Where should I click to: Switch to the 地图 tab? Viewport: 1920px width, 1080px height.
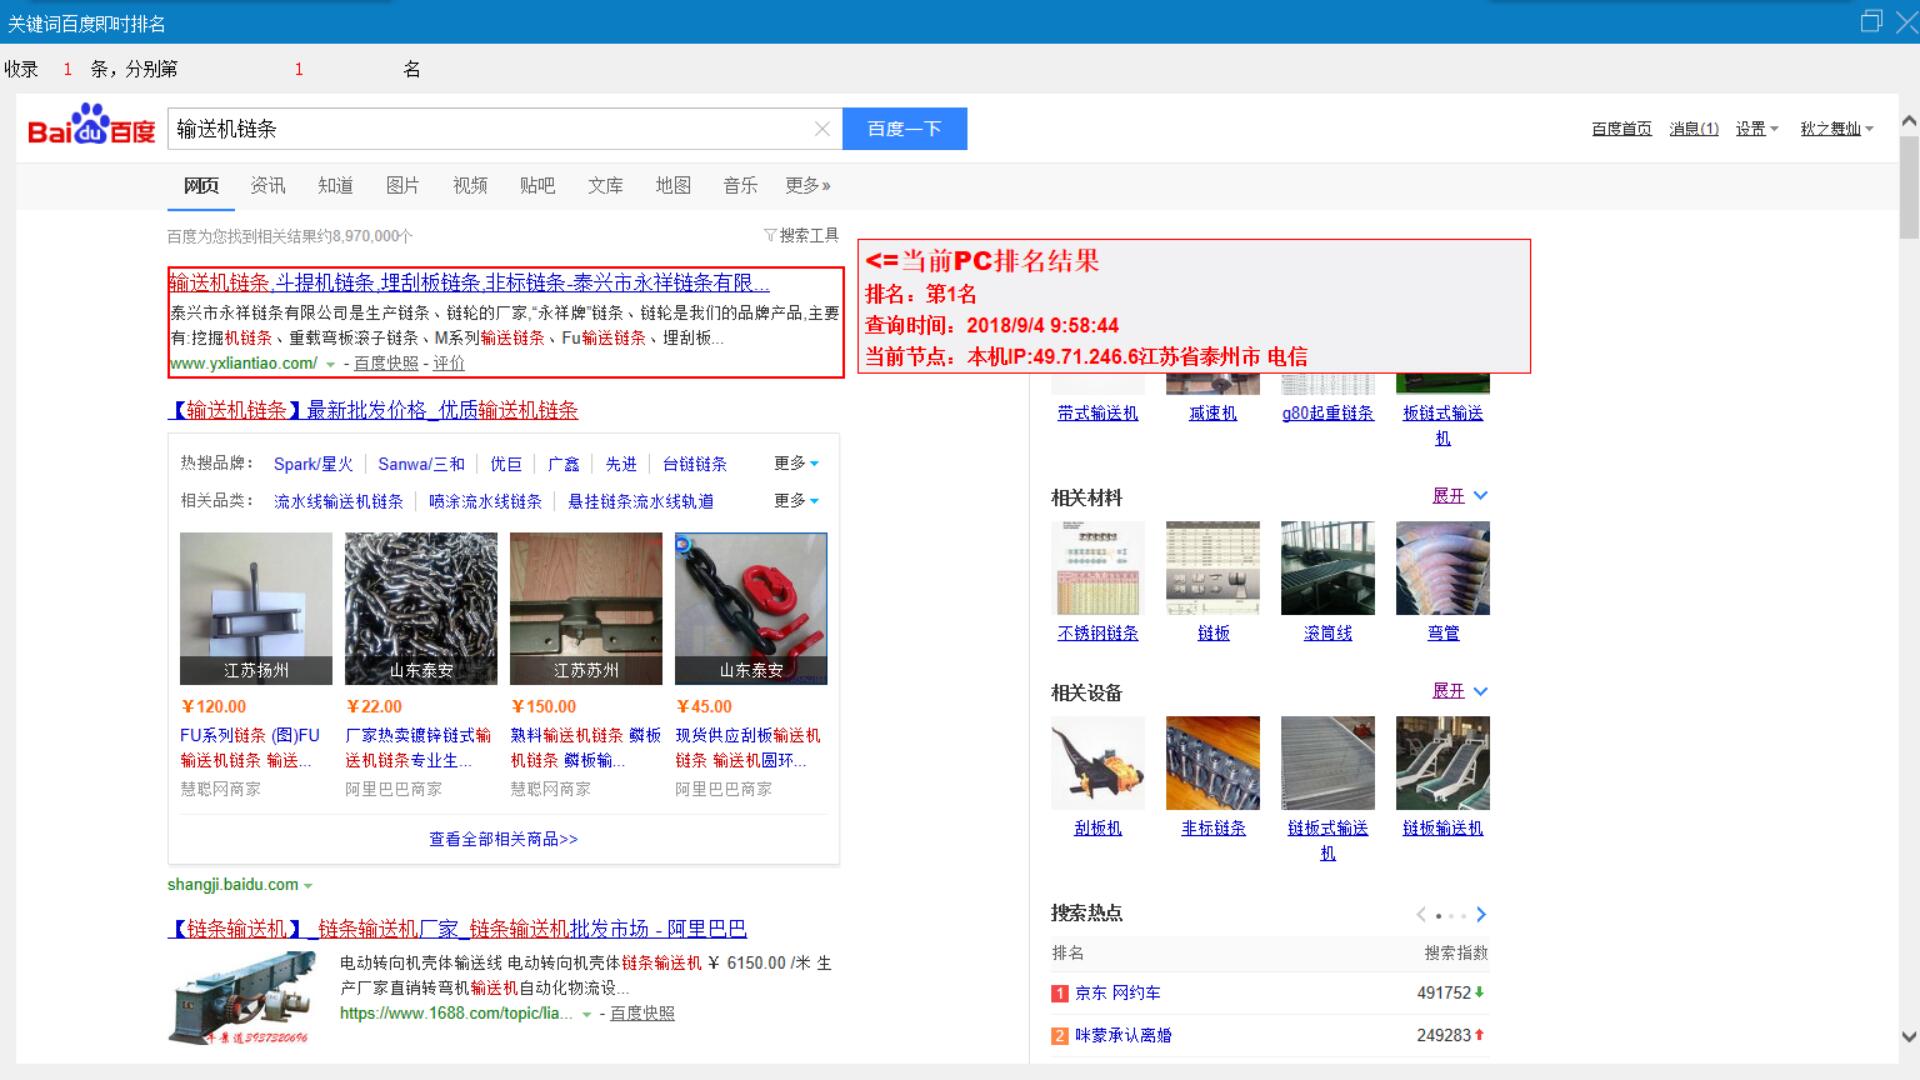pyautogui.click(x=673, y=186)
